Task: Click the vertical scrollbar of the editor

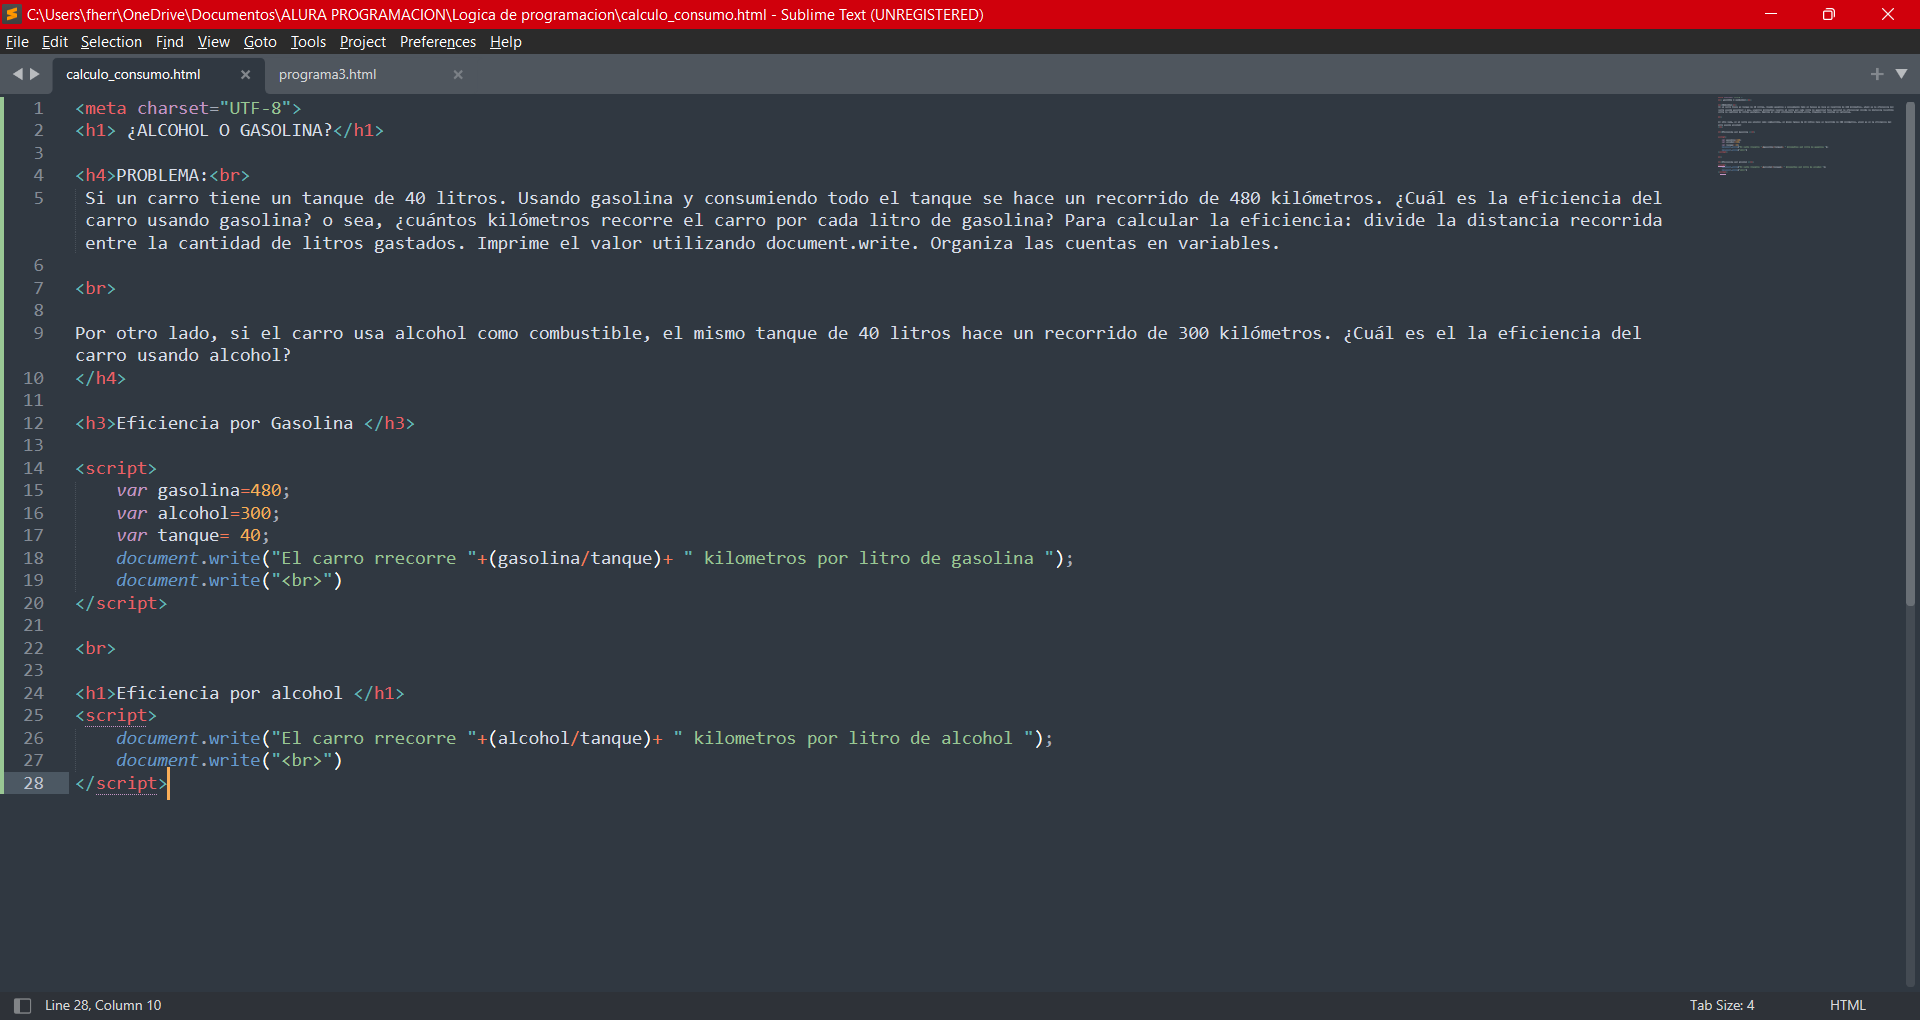Action: point(1910,352)
